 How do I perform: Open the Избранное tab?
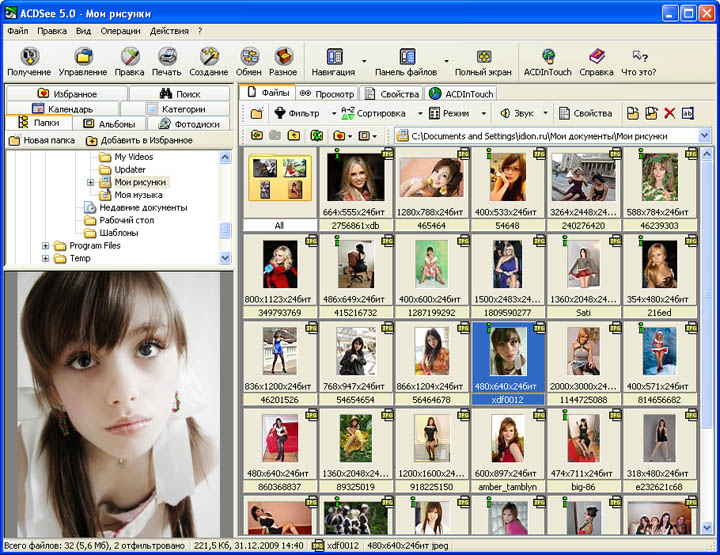click(x=67, y=94)
